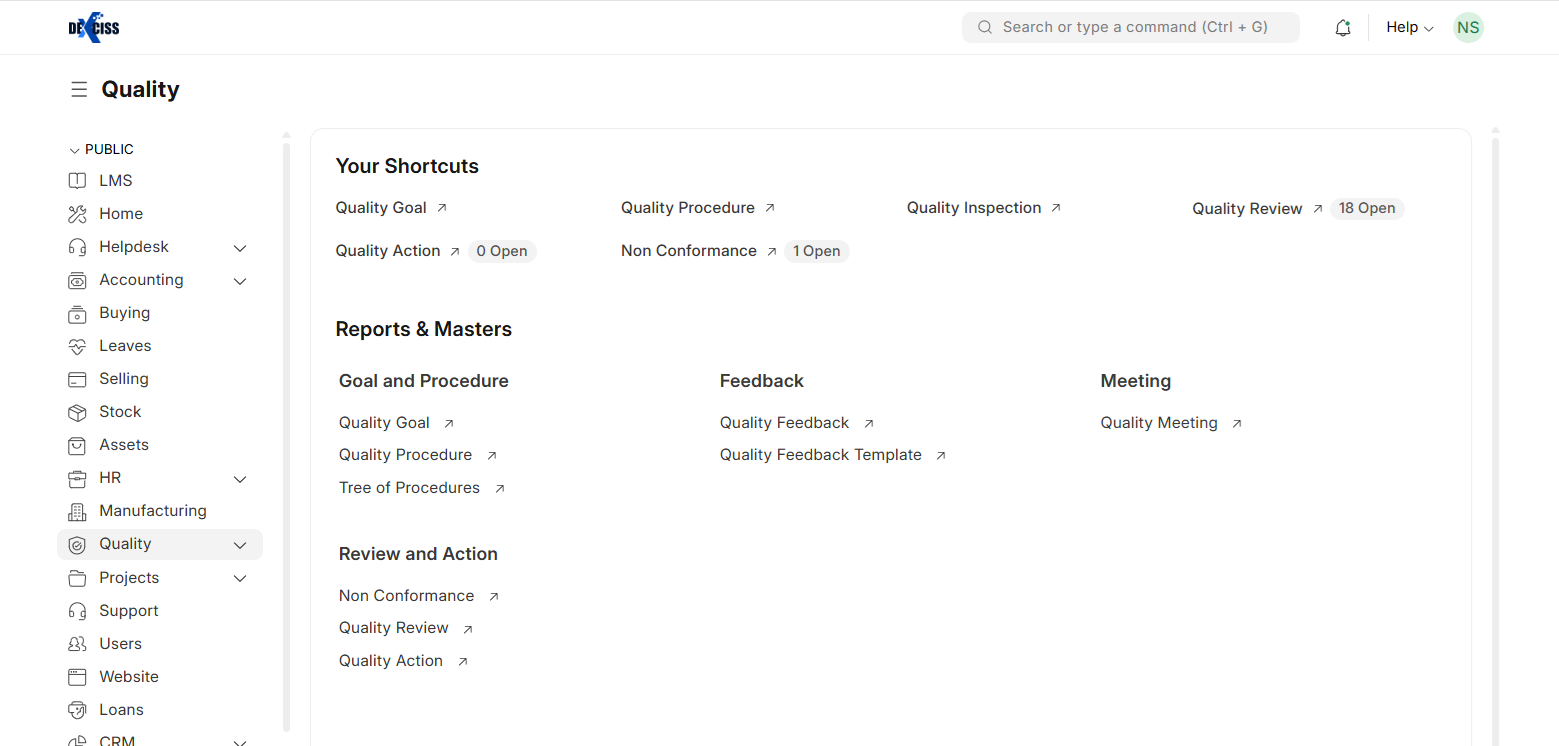Viewport: 1559px width, 746px height.
Task: Expand the Accounting sidebar chevron
Action: click(x=240, y=281)
